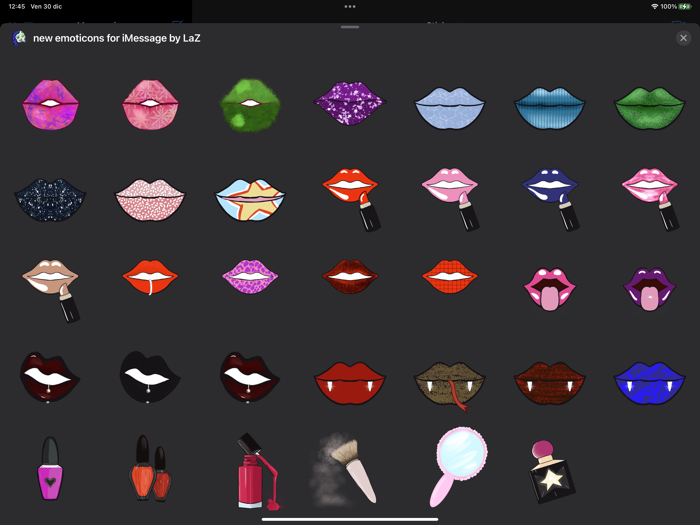Tap the home indicator bar
This screenshot has width=700, height=525.
[350, 519]
